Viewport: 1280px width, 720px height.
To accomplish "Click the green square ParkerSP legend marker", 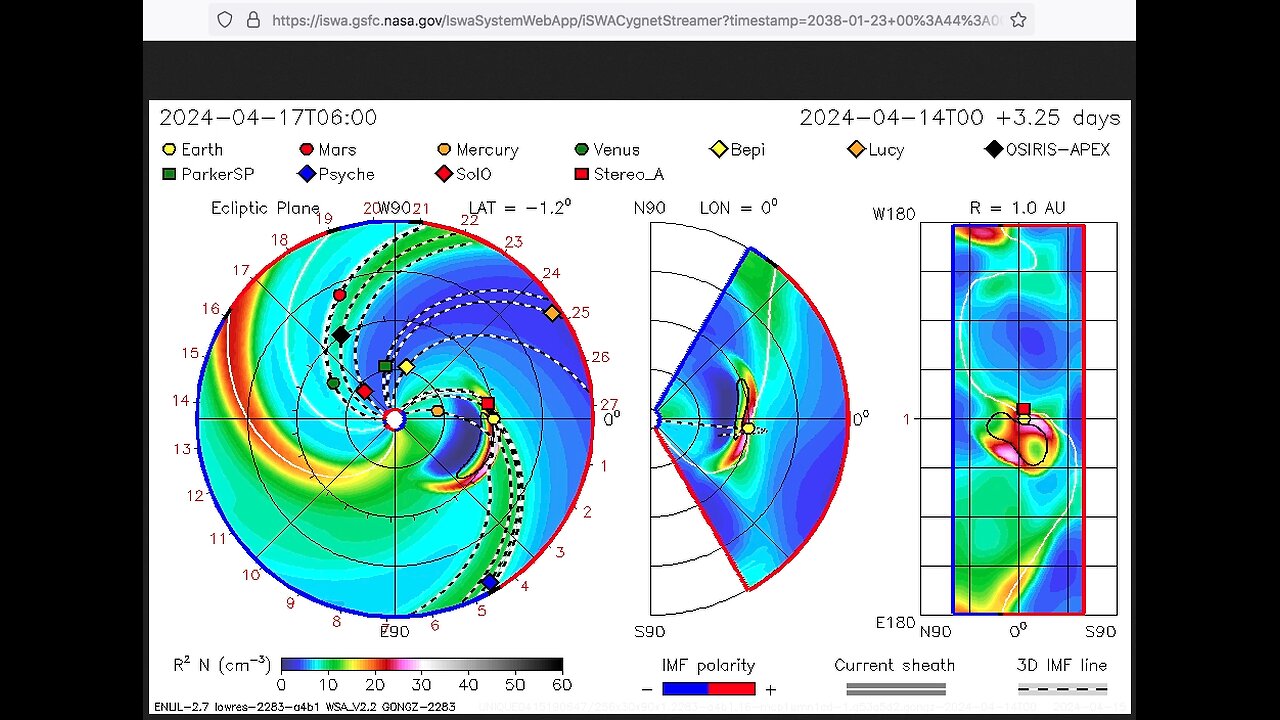I will (169, 174).
